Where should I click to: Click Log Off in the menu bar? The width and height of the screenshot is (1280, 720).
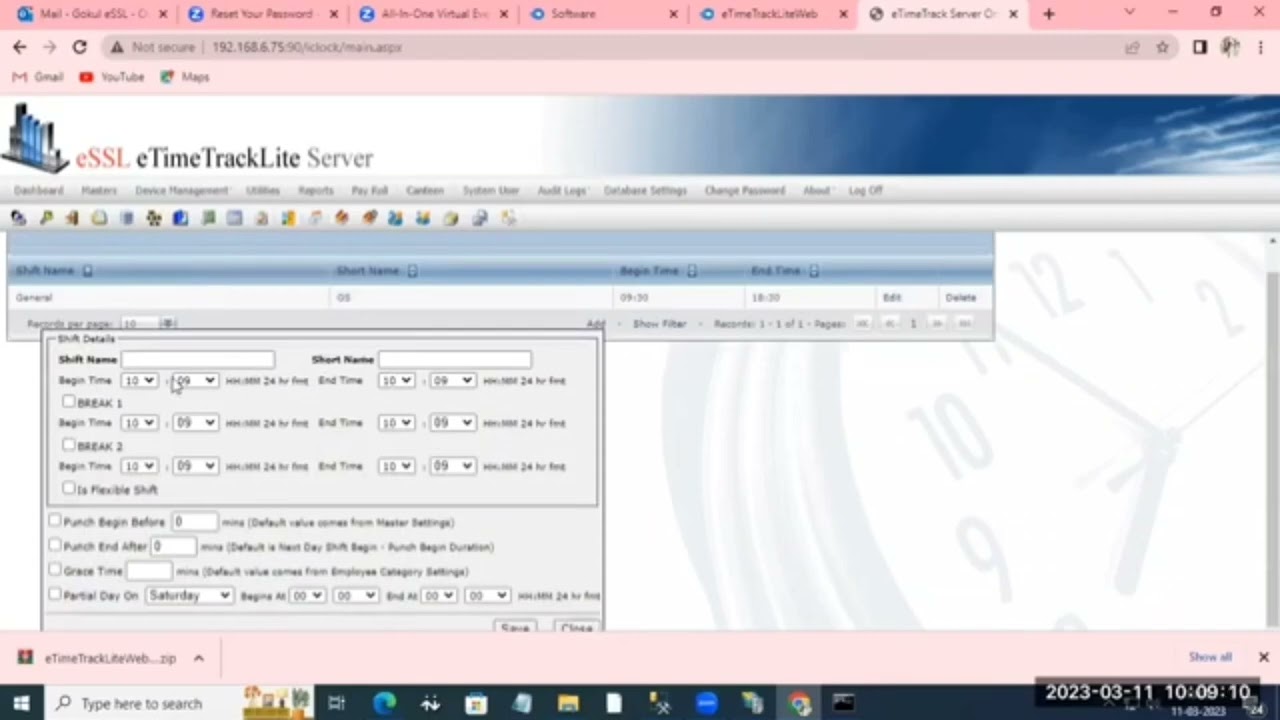[x=865, y=190]
